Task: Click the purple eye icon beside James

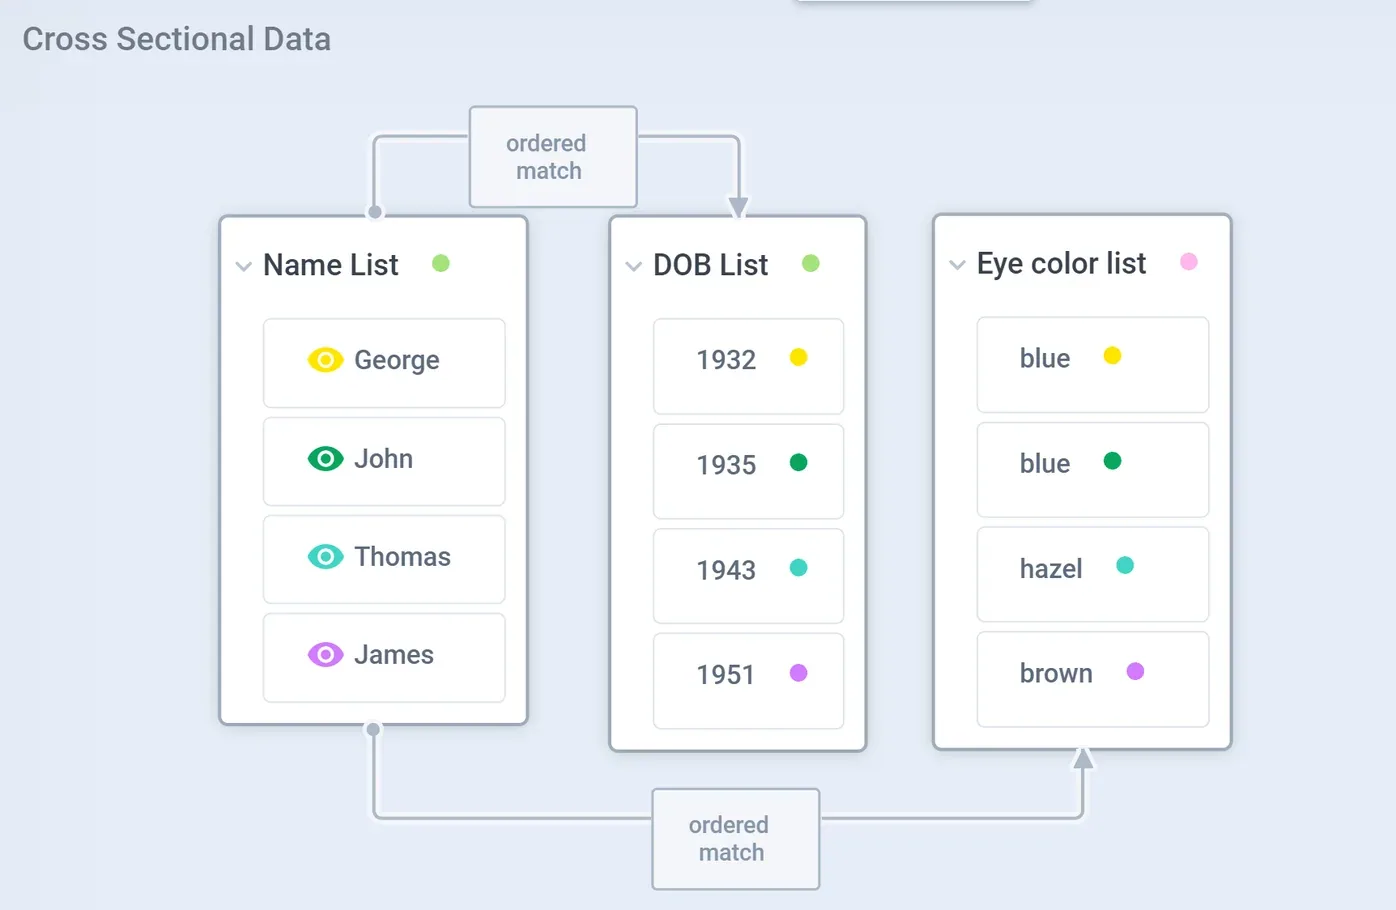Action: point(325,655)
